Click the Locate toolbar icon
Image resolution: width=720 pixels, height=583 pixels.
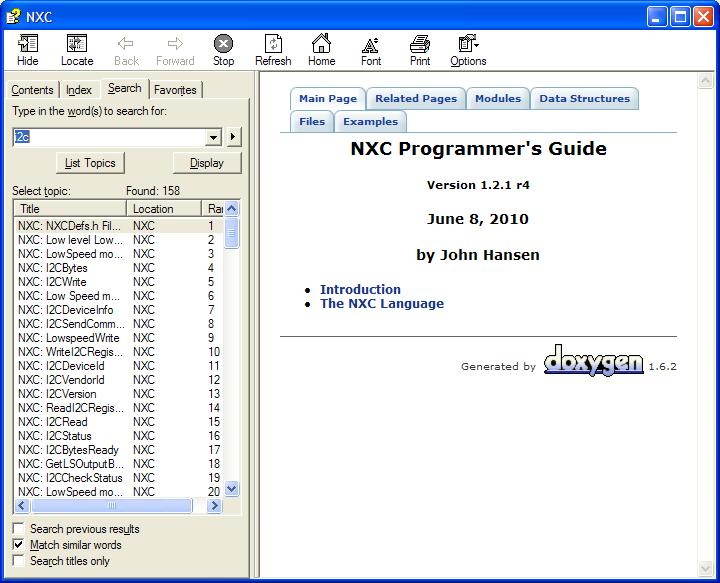(x=77, y=44)
